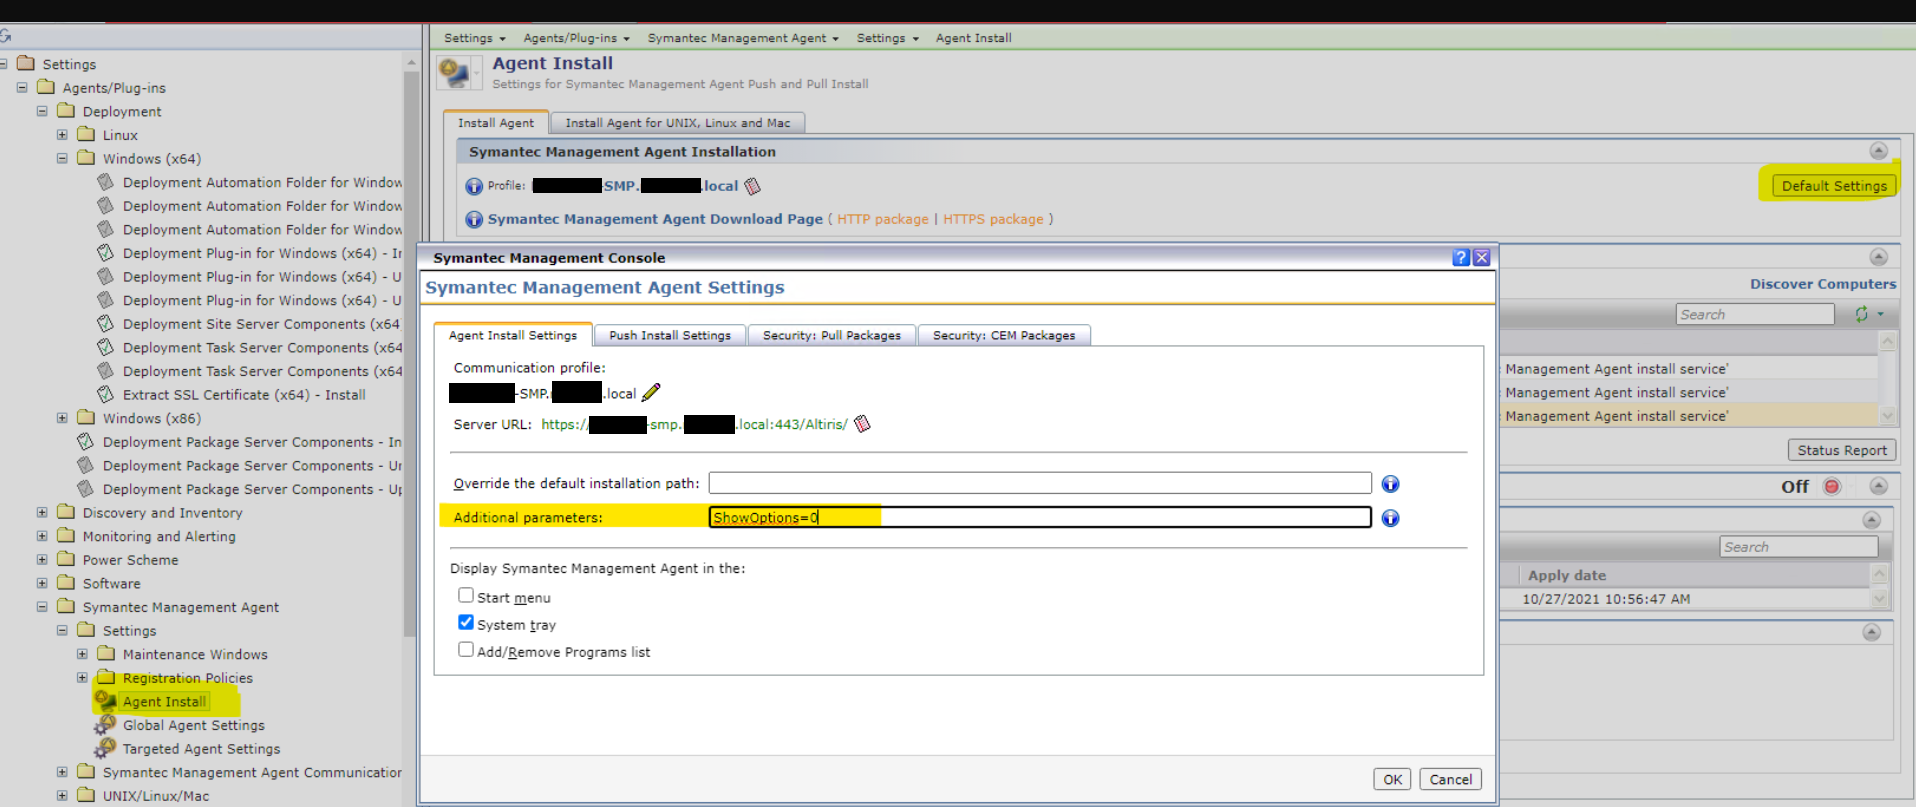Open the Agents/Plug-ins breadcrumb dropdown

[x=576, y=38]
